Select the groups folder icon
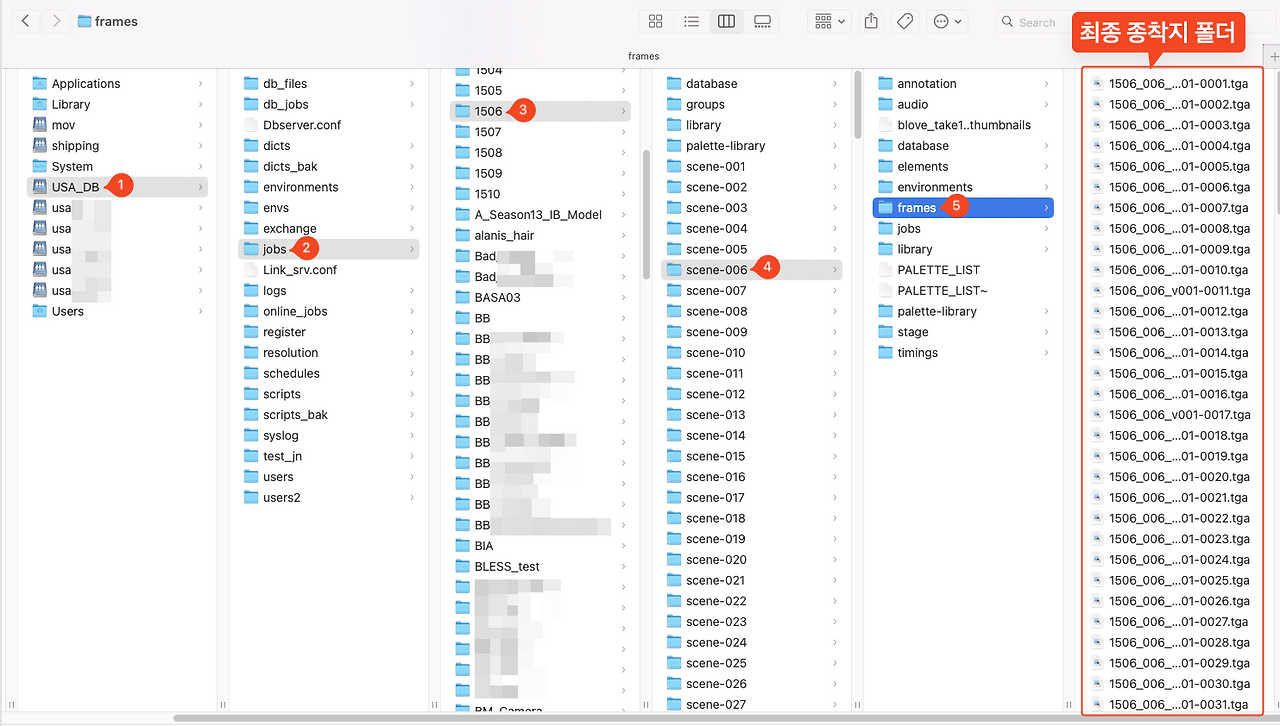1280x726 pixels. (674, 104)
